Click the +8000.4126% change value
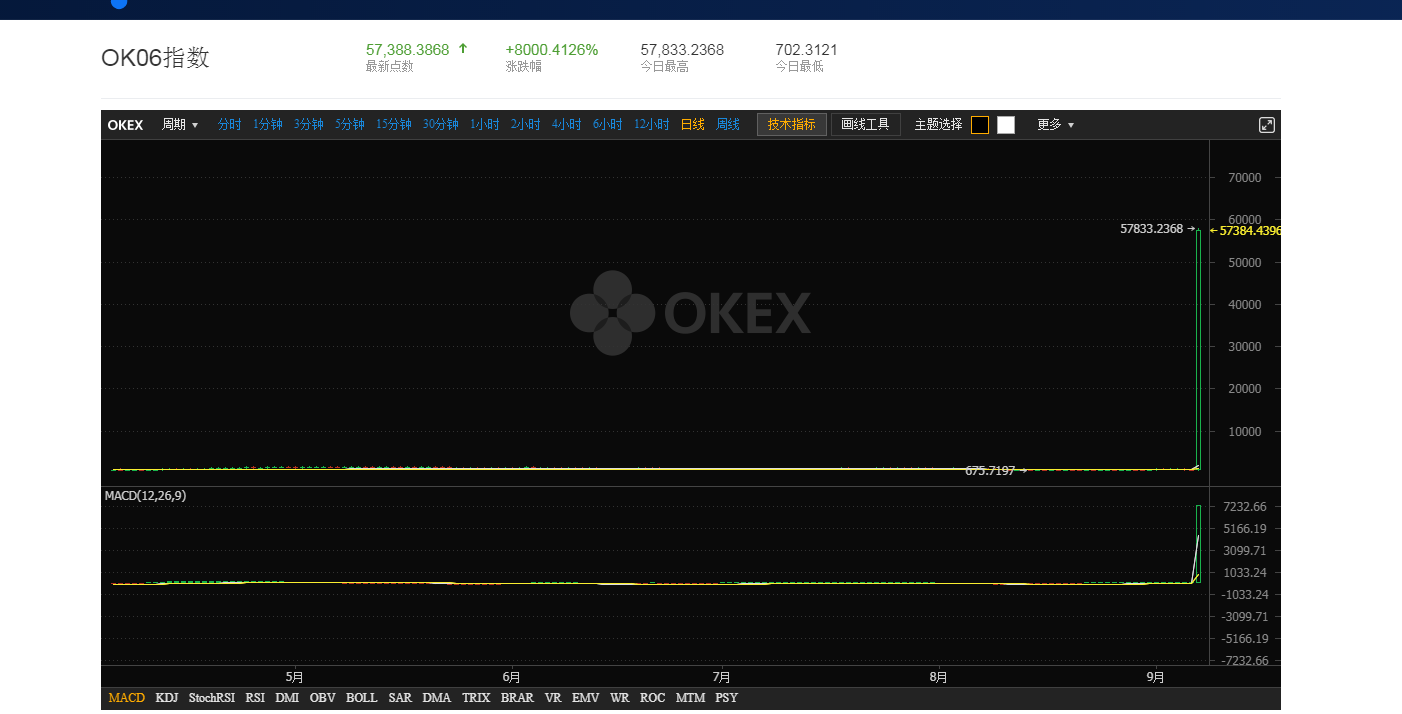Screen dimensions: 1402x714 point(552,49)
